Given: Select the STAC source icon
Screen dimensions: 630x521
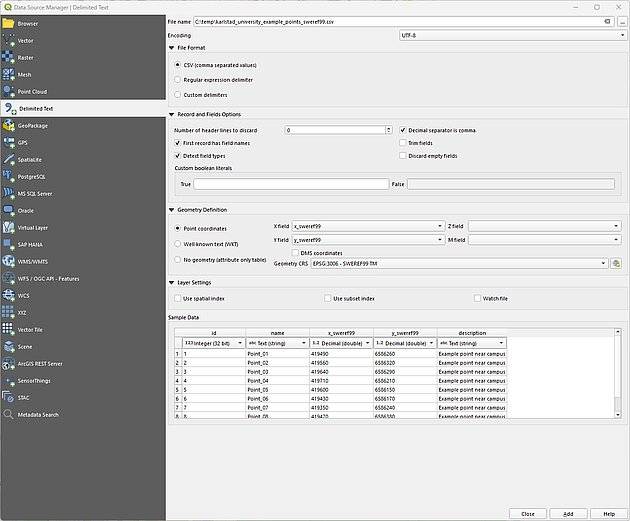Looking at the screenshot, I should 8,397.
